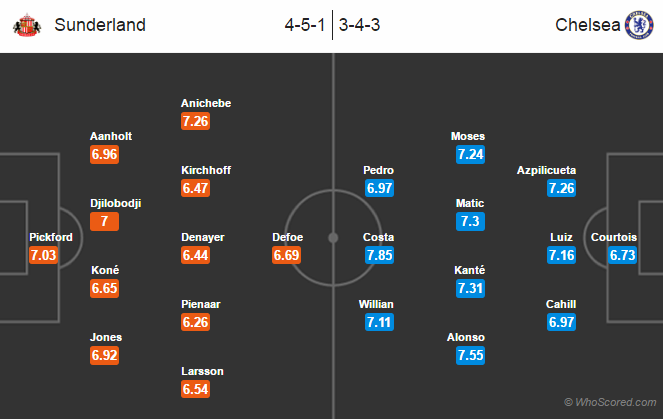Click the WhoScored.com watermark
The image size is (663, 419).
pos(610,402)
